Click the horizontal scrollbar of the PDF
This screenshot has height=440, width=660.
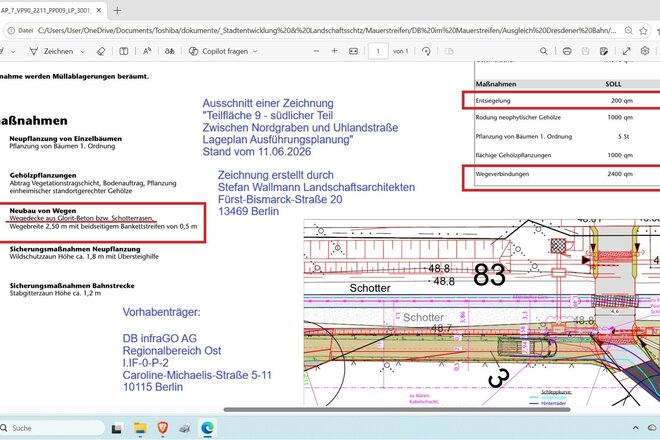397,409
